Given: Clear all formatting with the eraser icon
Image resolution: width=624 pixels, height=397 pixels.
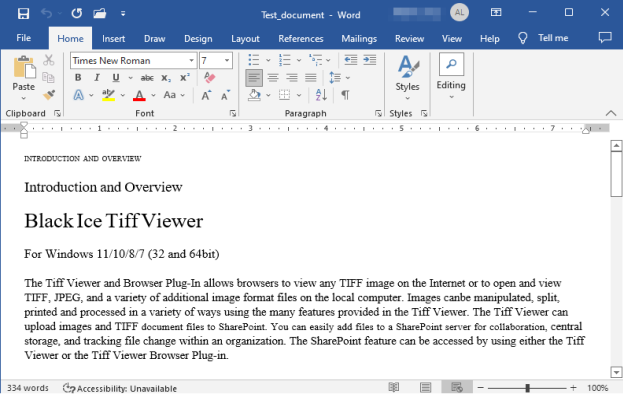Looking at the screenshot, I should click(x=209, y=77).
